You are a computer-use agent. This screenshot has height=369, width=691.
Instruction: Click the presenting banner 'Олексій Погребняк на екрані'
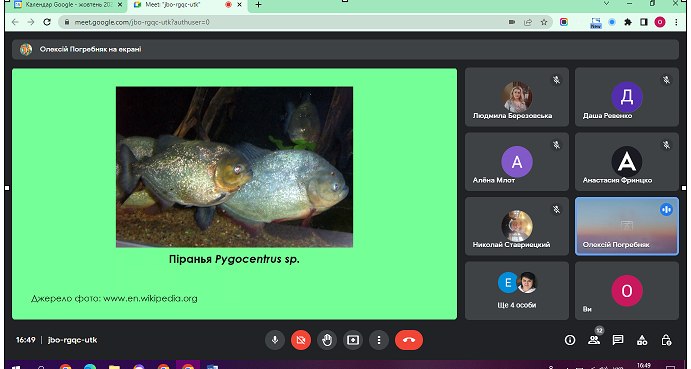coord(345,49)
